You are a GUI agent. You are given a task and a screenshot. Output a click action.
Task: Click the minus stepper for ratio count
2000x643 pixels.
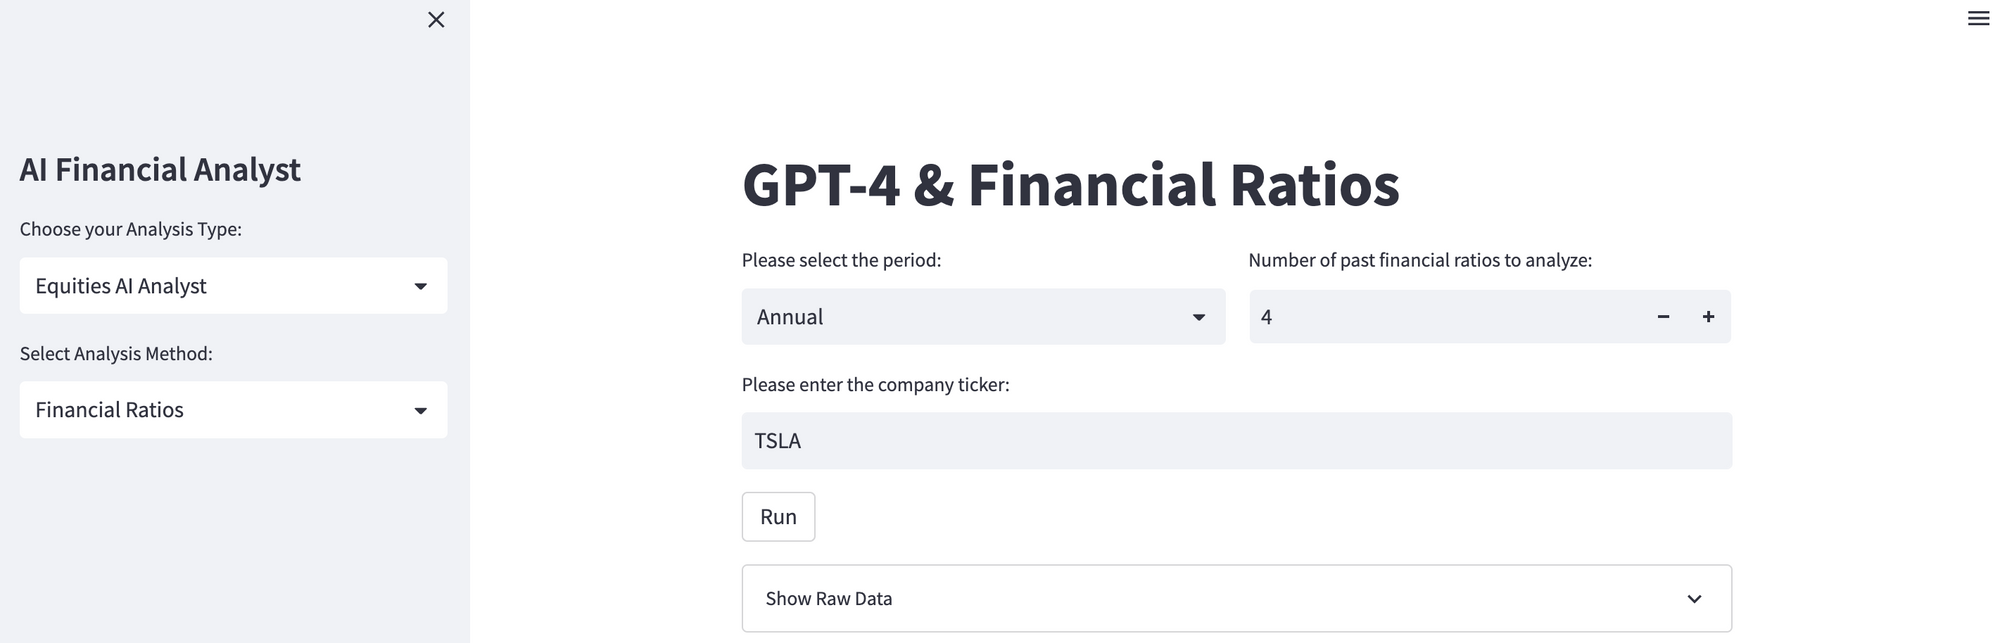pyautogui.click(x=1663, y=317)
